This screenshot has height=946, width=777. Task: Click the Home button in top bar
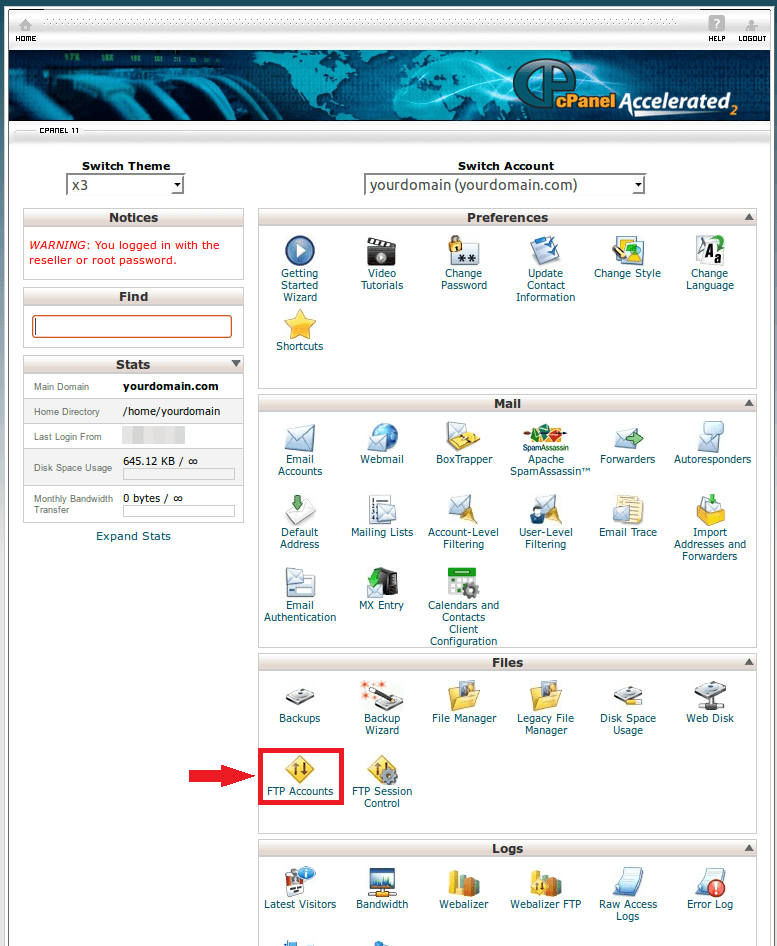click(26, 29)
